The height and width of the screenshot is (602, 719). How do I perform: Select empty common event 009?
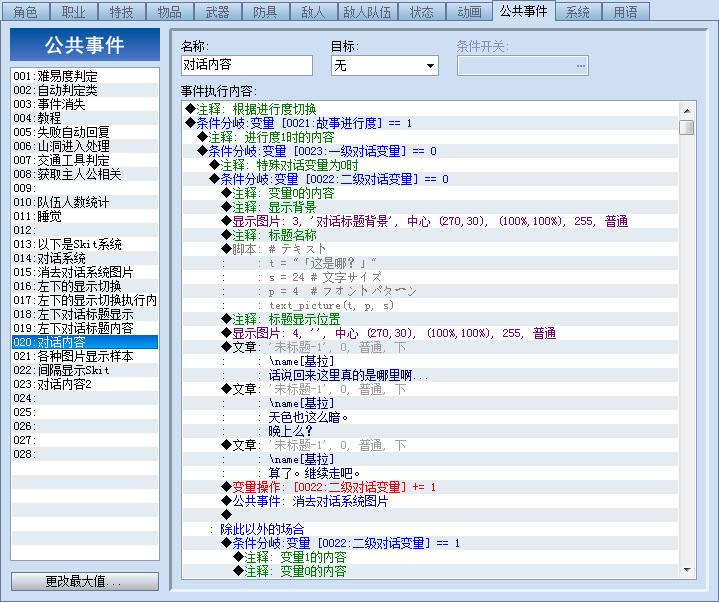click(85, 188)
